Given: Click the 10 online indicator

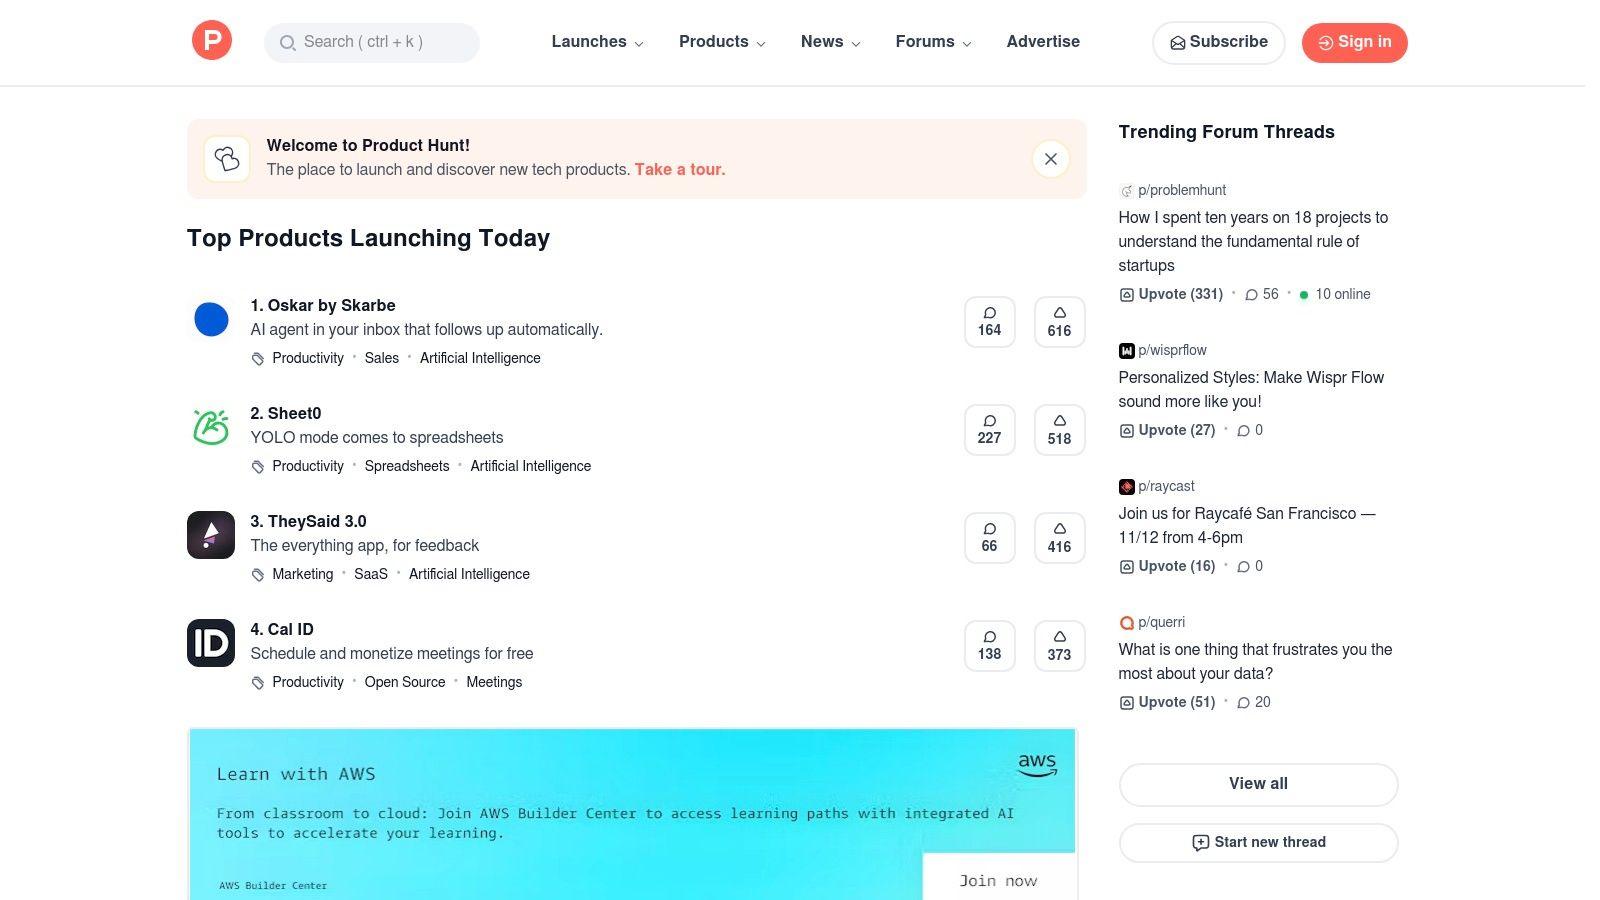Looking at the screenshot, I should [x=1335, y=294].
